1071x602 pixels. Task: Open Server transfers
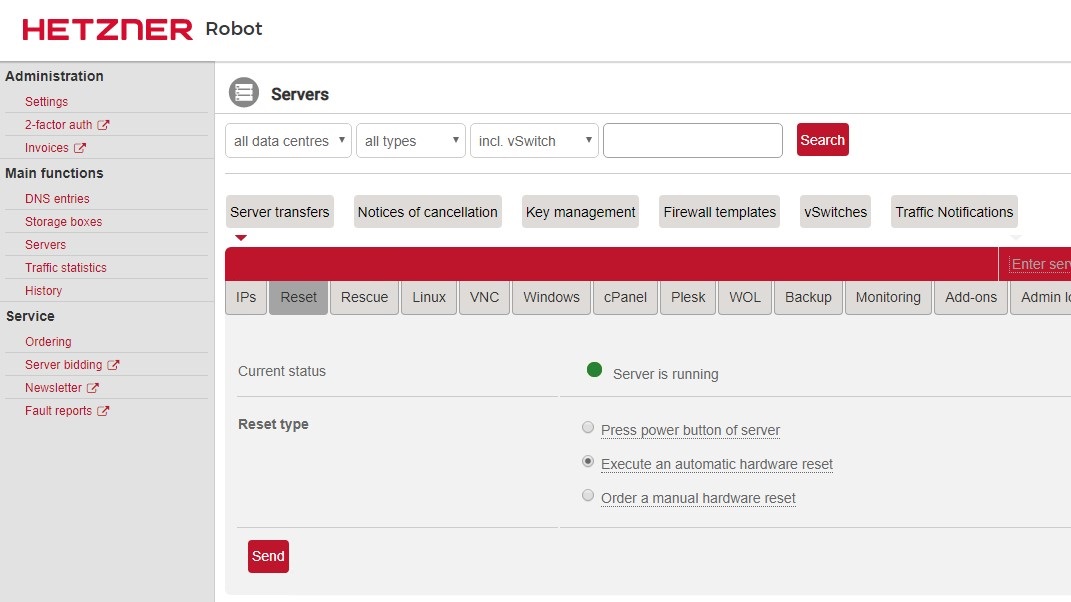click(x=279, y=212)
